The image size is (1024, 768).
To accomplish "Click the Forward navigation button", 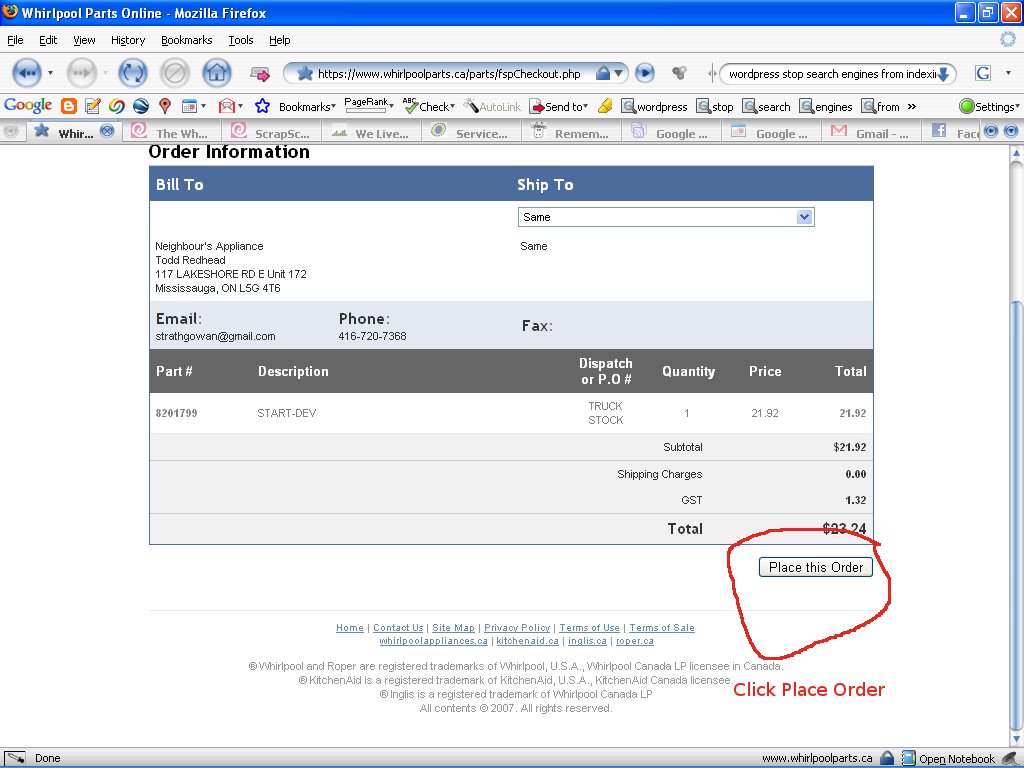I will [x=81, y=73].
